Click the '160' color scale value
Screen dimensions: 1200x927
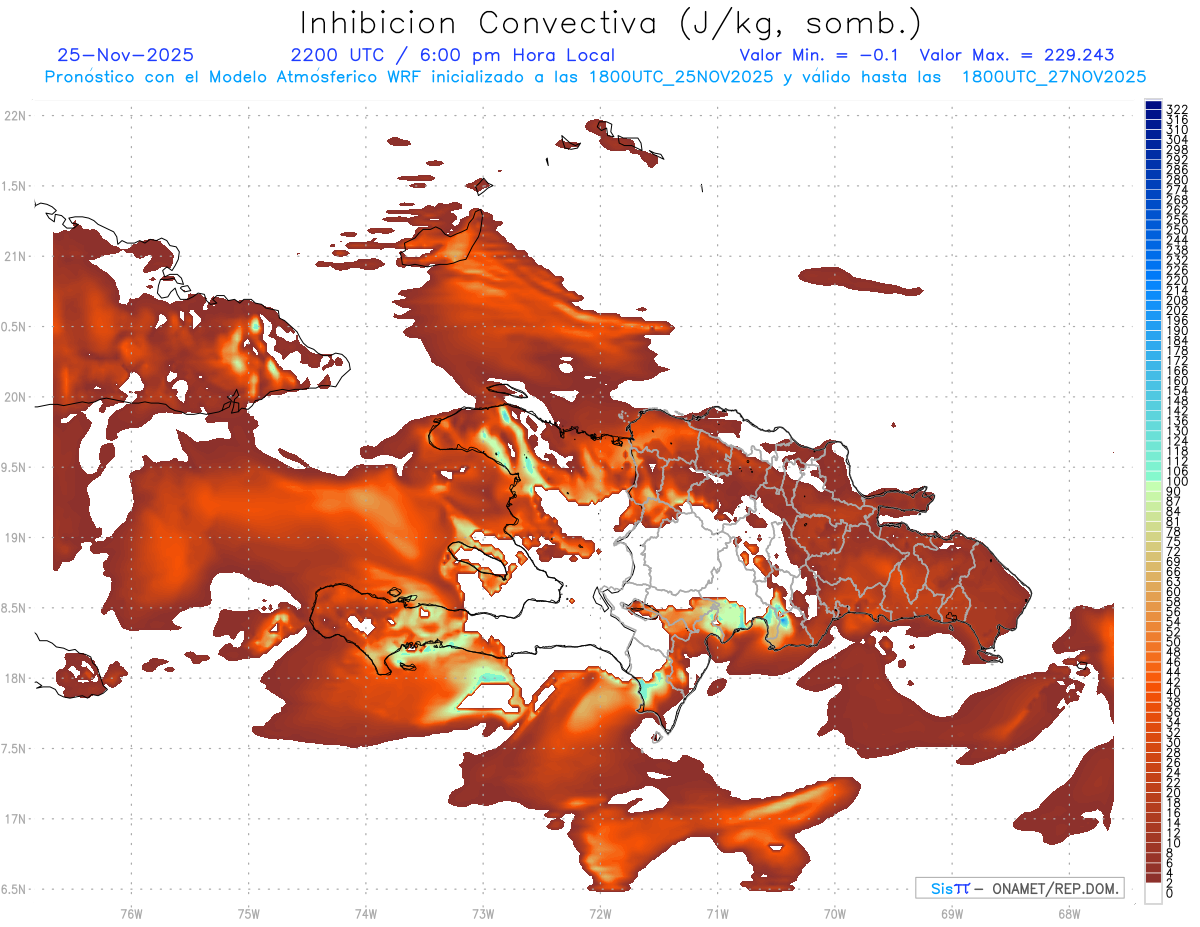(1177, 381)
